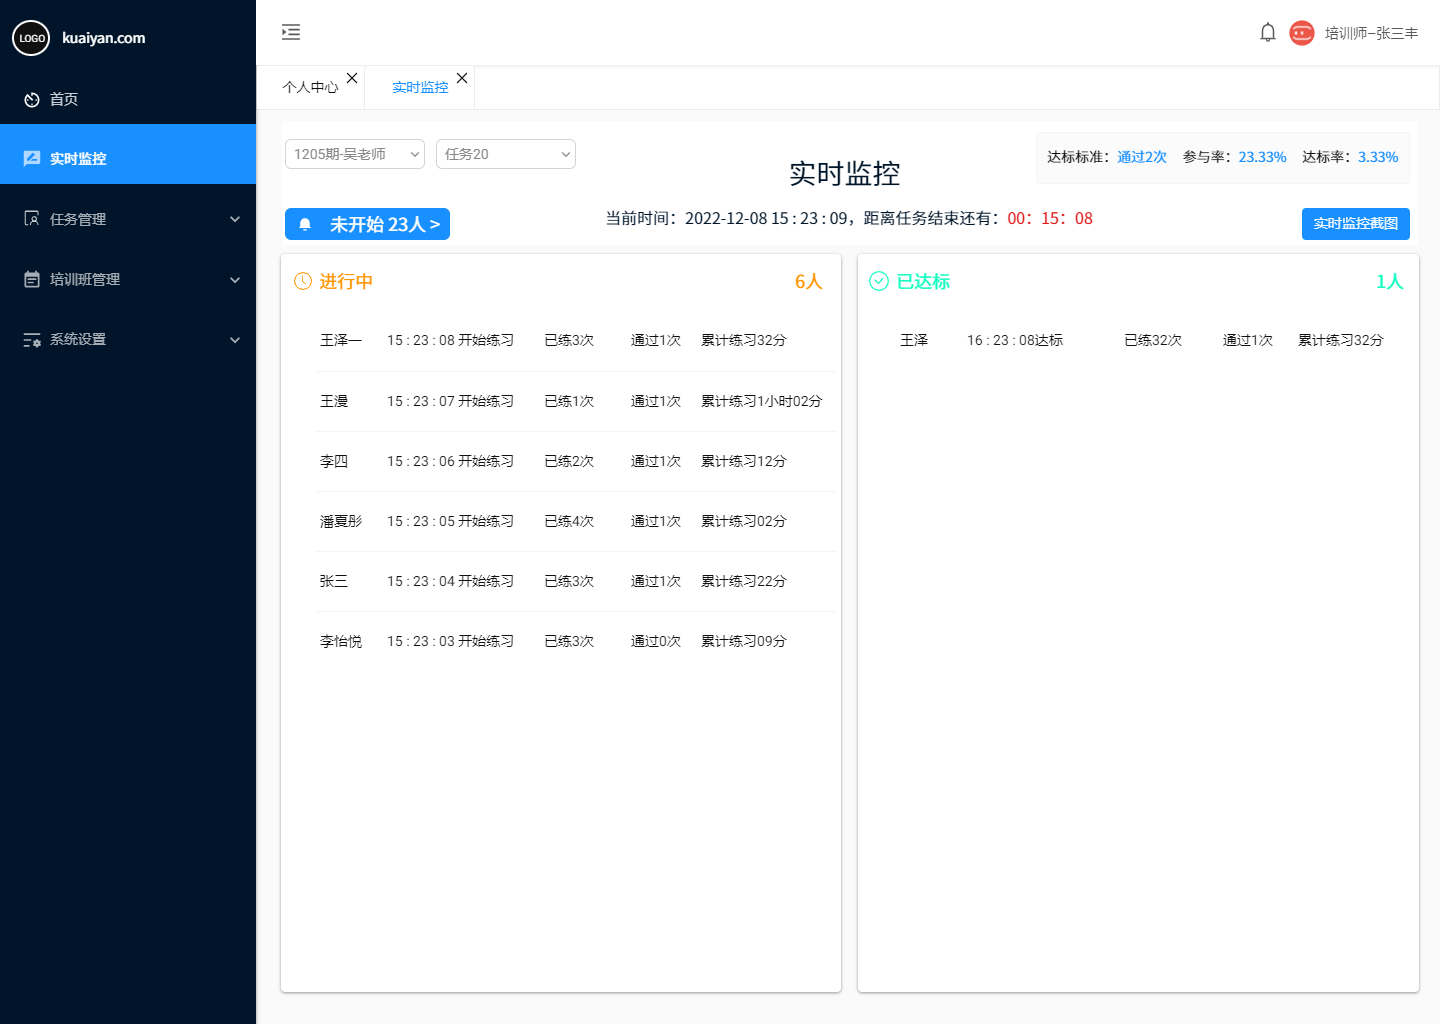The height and width of the screenshot is (1024, 1440).
Task: Expand the 系统设置 chevron
Action: pyautogui.click(x=235, y=340)
